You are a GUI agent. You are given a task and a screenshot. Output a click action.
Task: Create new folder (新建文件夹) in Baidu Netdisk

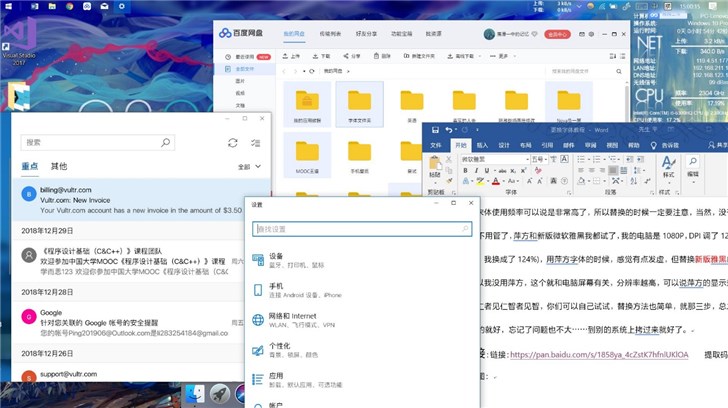pyautogui.click(x=419, y=56)
